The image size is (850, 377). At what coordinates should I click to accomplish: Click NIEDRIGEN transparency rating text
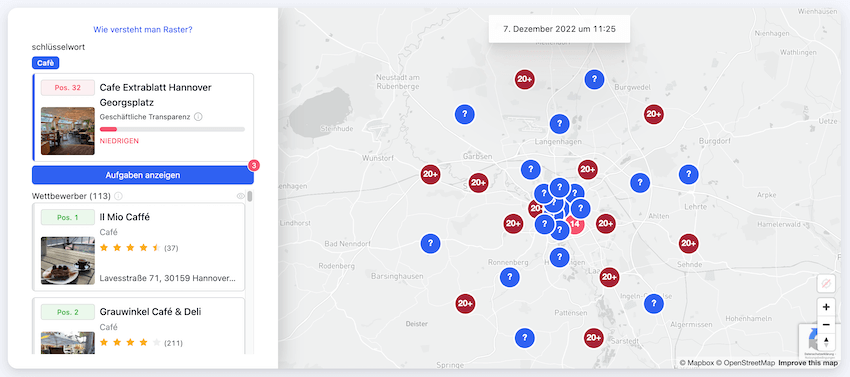[x=119, y=141]
